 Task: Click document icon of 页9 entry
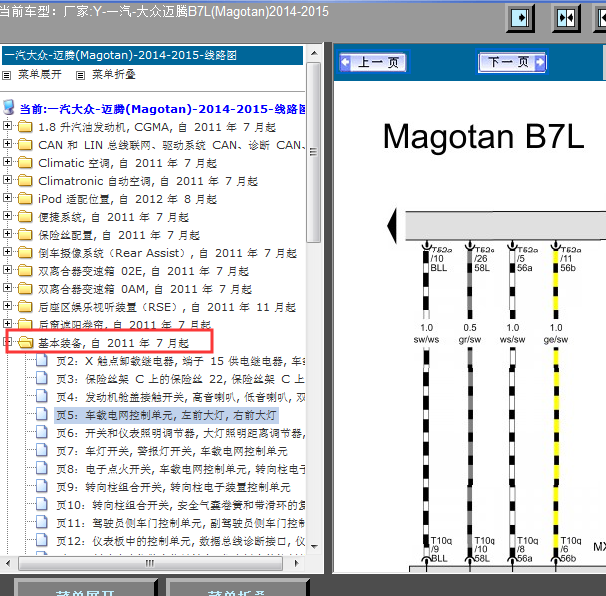click(x=42, y=486)
